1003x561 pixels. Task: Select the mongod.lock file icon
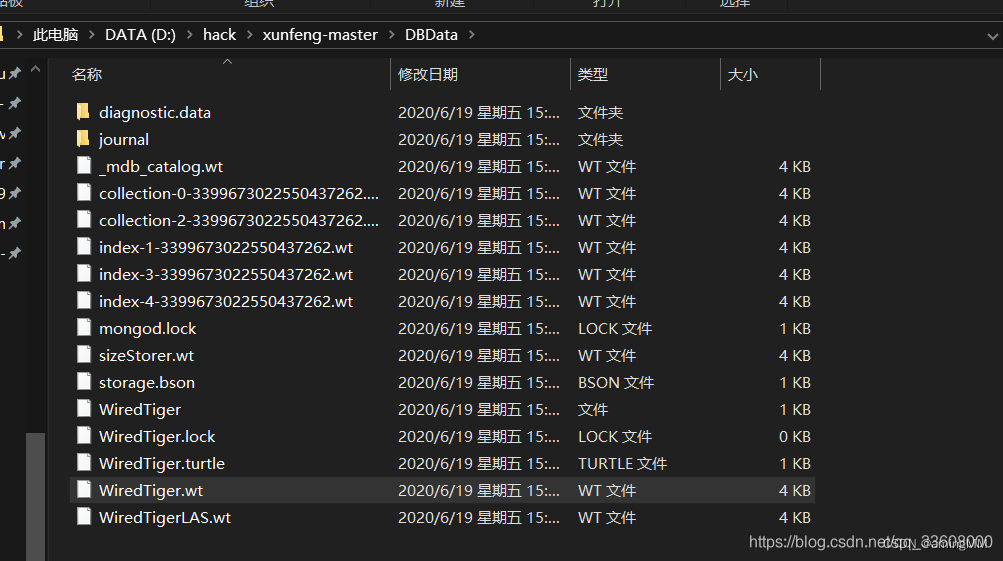click(x=84, y=328)
